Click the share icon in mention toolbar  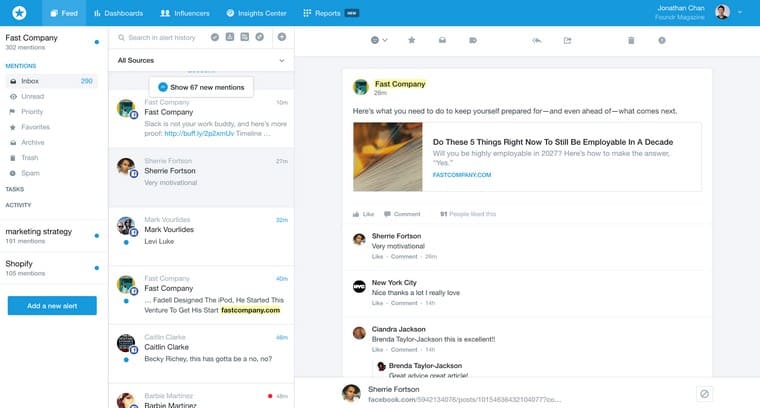(x=568, y=40)
